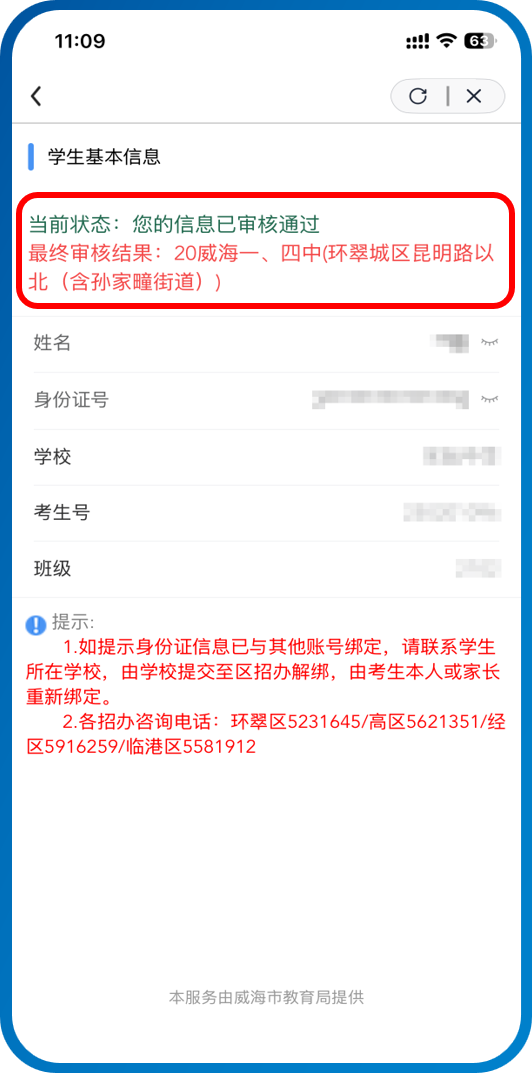Select the 身份证号 row
This screenshot has width=532, height=1073.
click(266, 400)
